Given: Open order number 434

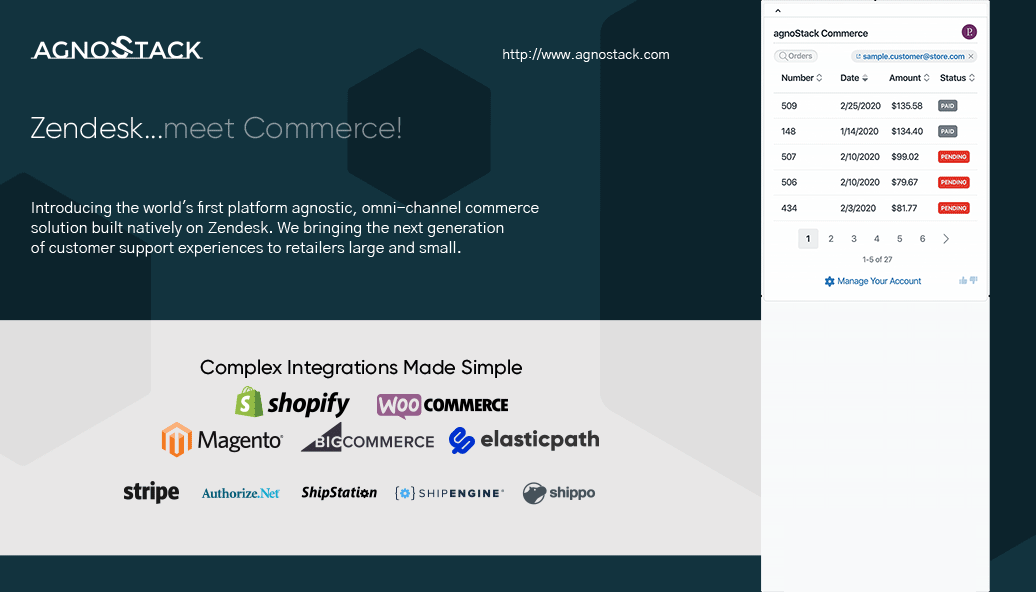Looking at the screenshot, I should point(789,208).
